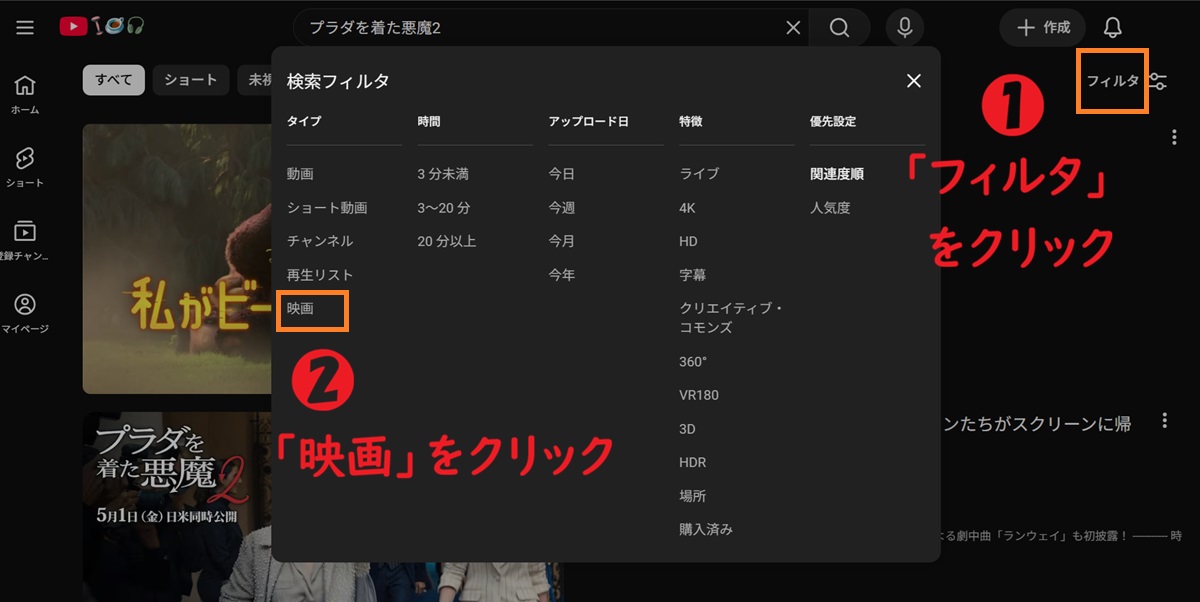Screen dimensions: 1200x602
Task: Select the VR180 feature filter
Action: tap(699, 395)
